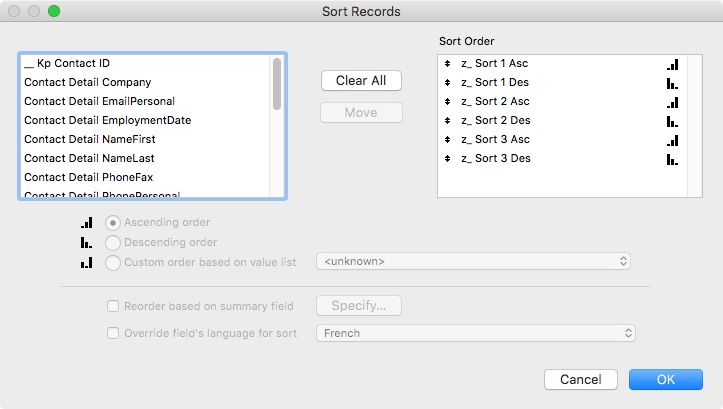This screenshot has height=409, width=723.
Task: Click icon left of Custom order option
Action: 87,263
